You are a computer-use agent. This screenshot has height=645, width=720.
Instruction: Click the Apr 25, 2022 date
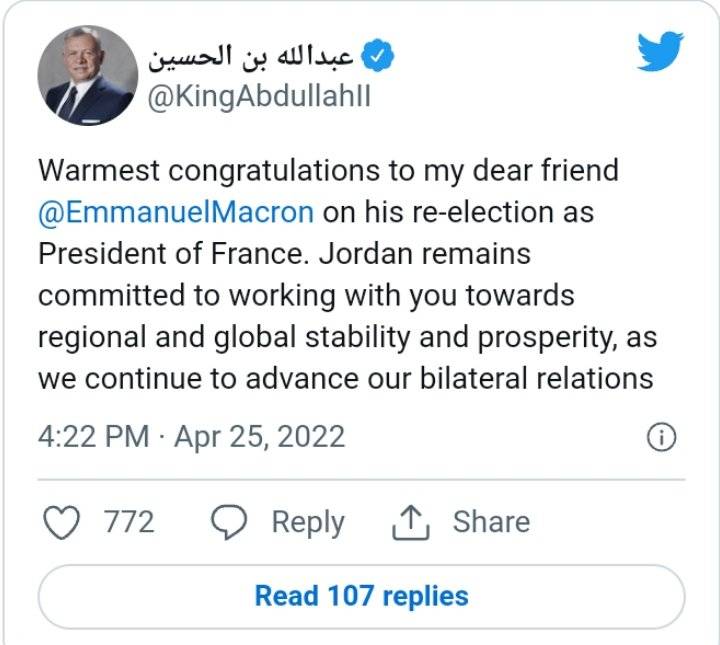point(259,437)
